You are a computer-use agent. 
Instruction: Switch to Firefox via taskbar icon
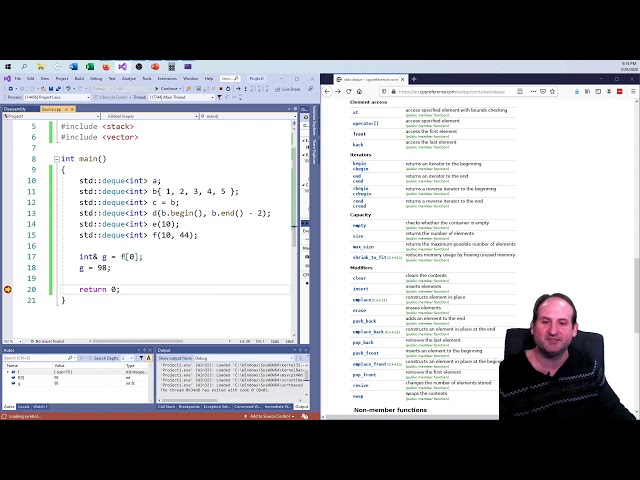point(106,67)
